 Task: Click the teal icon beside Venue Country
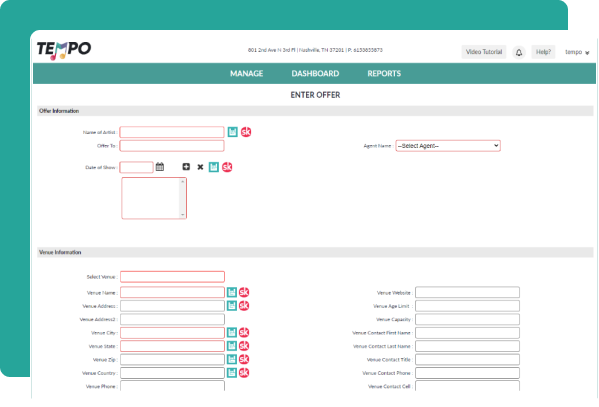pyautogui.click(x=232, y=373)
